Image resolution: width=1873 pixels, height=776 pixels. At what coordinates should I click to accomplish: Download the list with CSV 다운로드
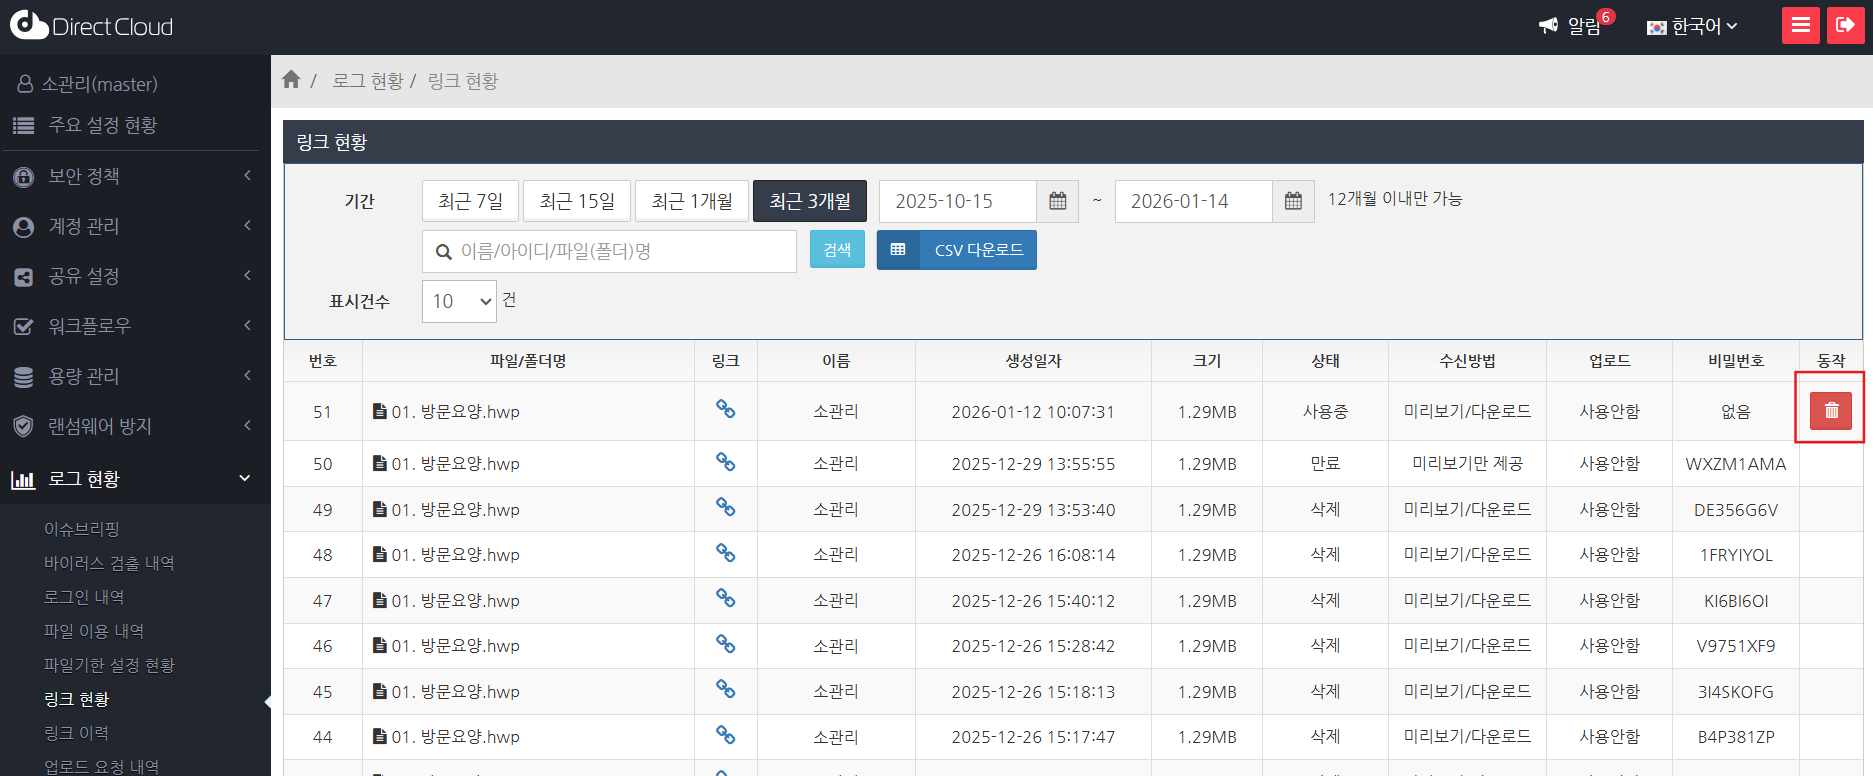pos(957,250)
